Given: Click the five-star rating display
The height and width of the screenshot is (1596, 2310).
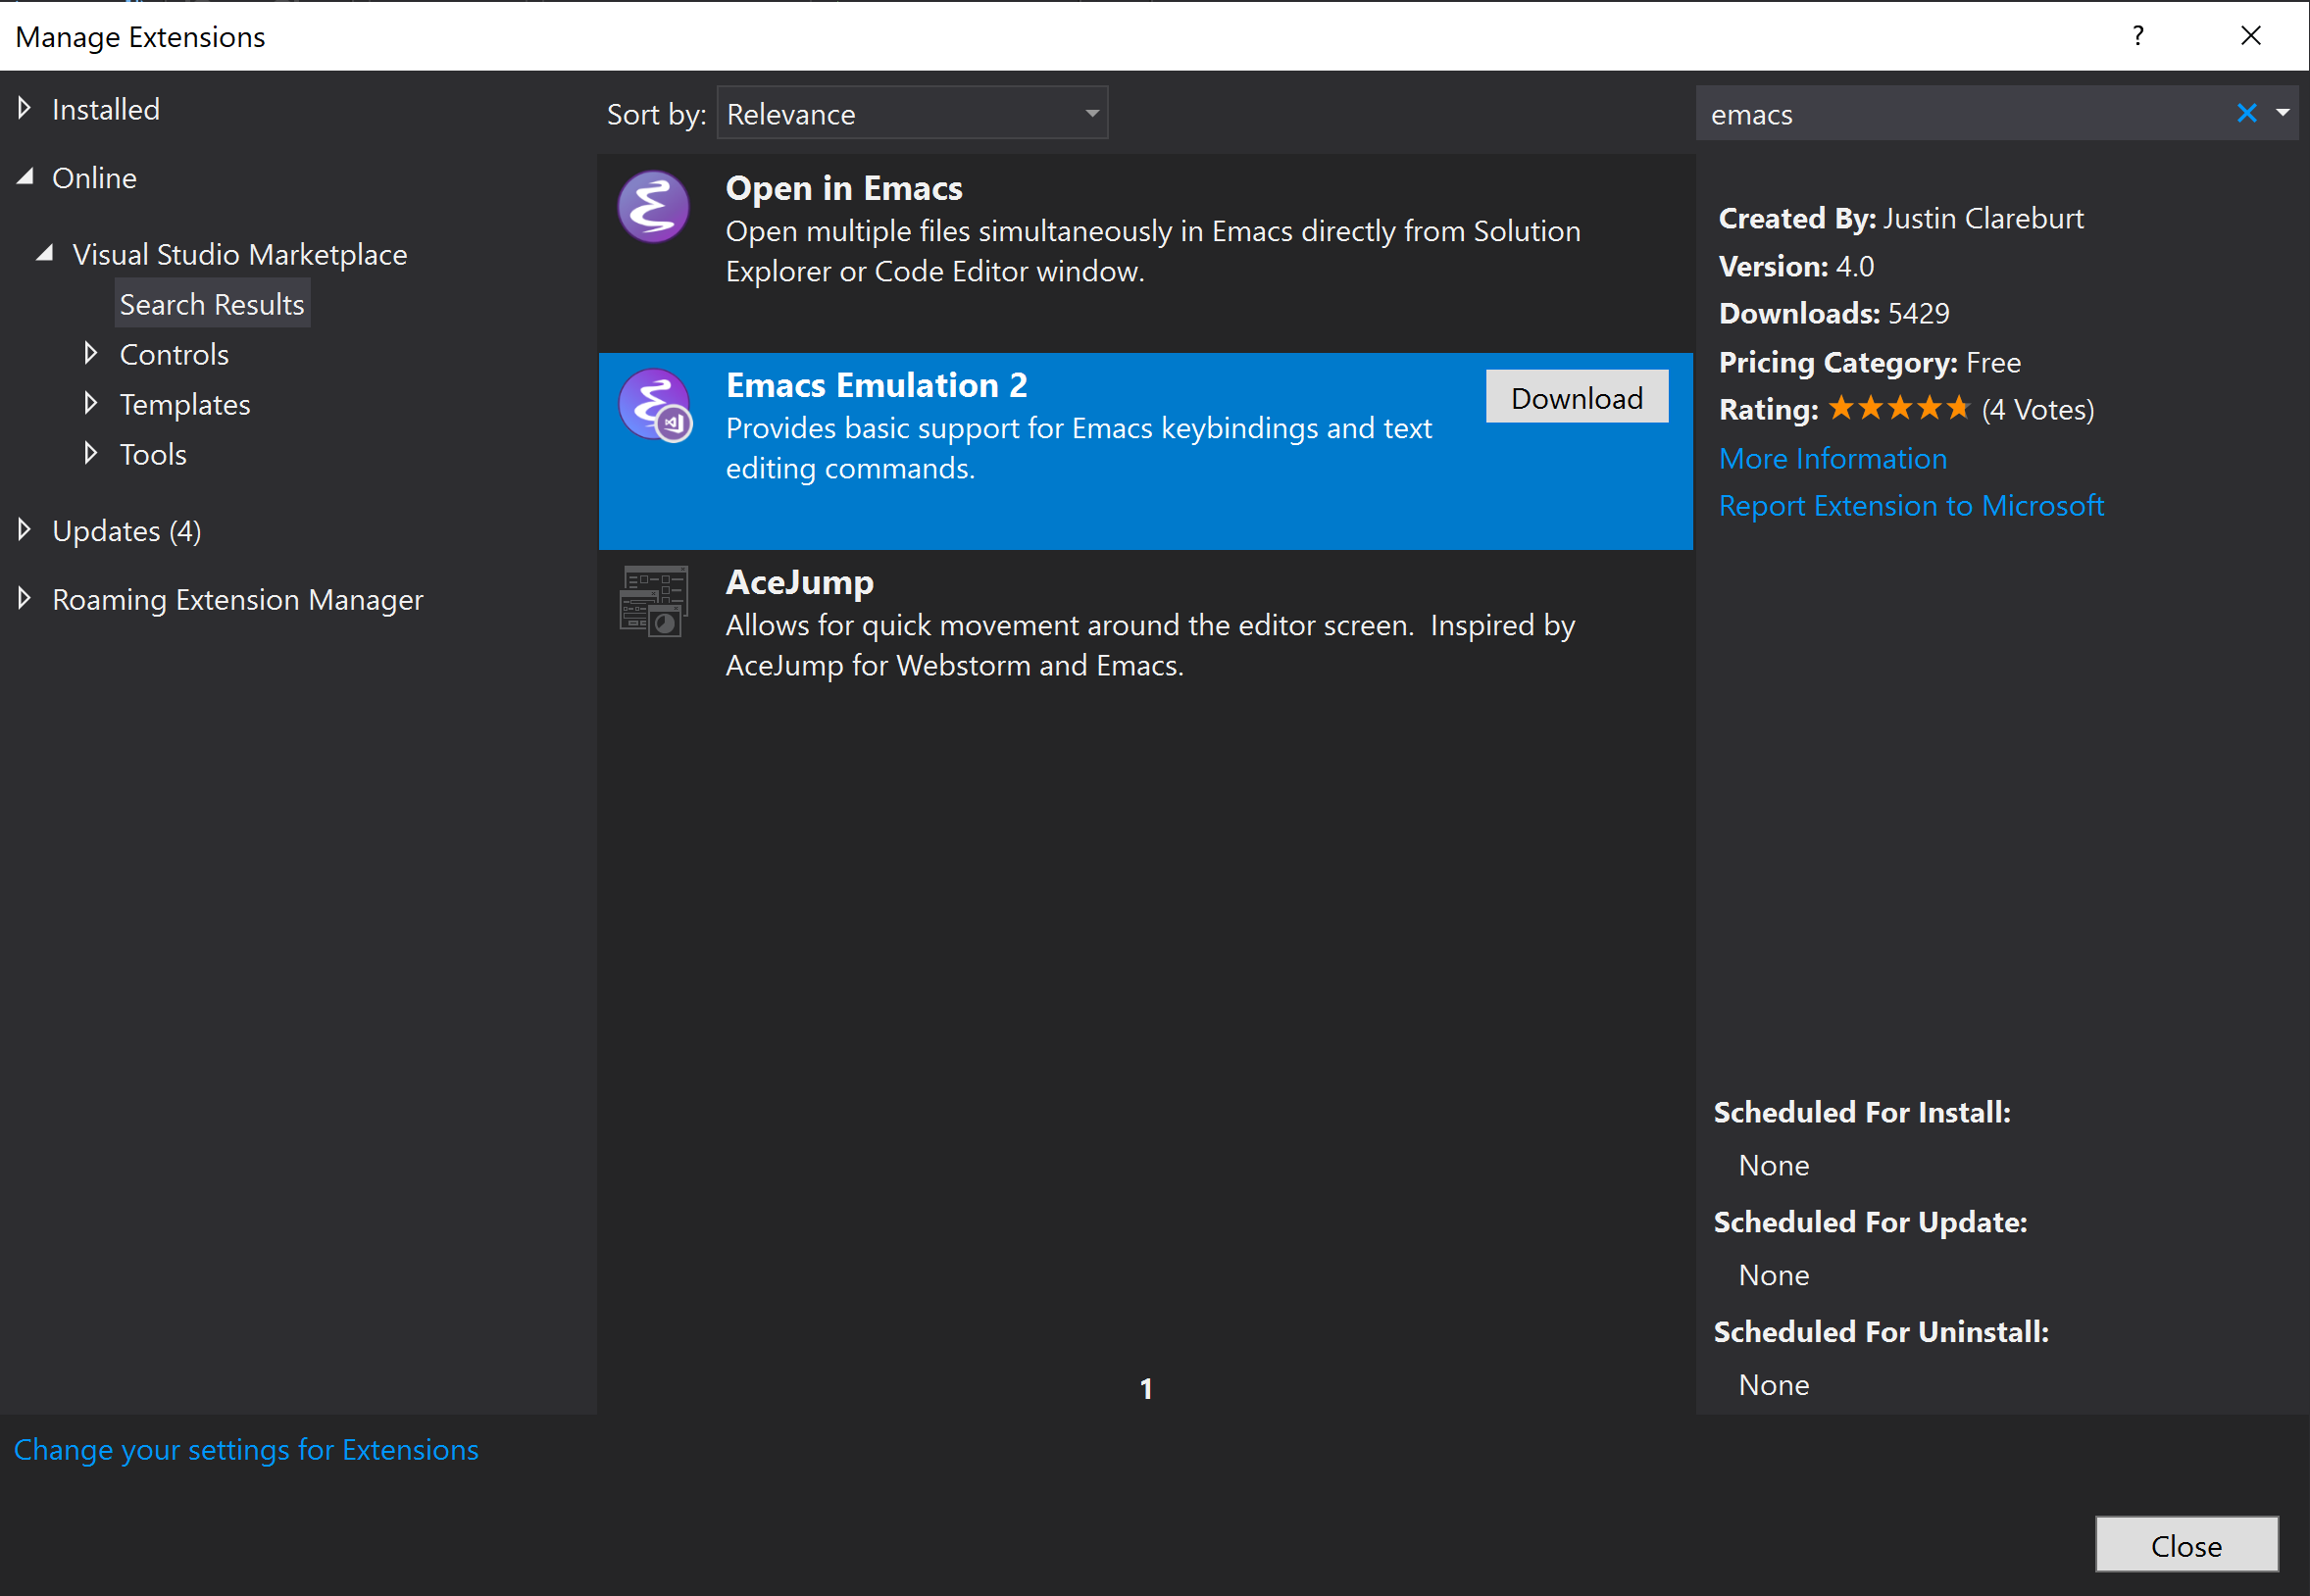Looking at the screenshot, I should (1898, 409).
